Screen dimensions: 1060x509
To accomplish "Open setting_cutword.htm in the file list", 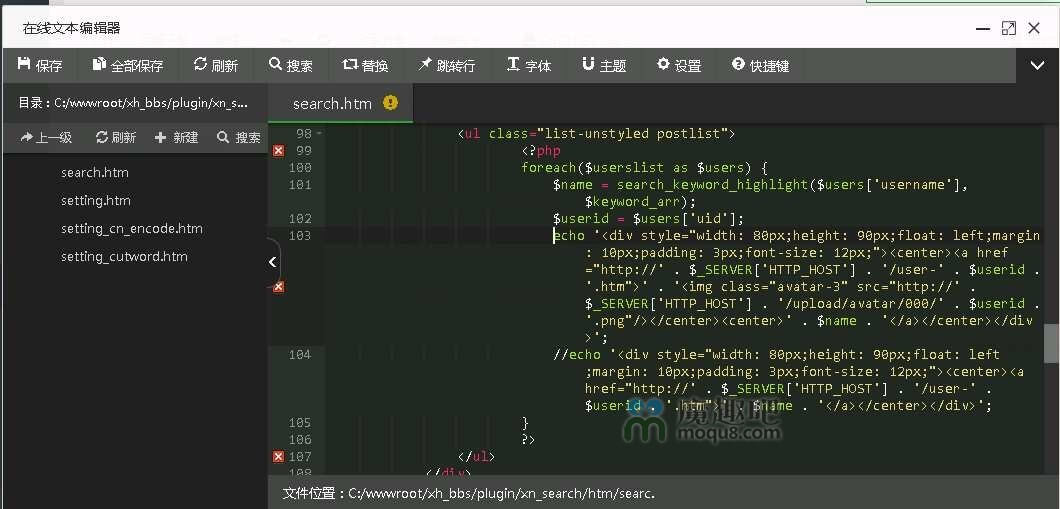I will [x=124, y=257].
